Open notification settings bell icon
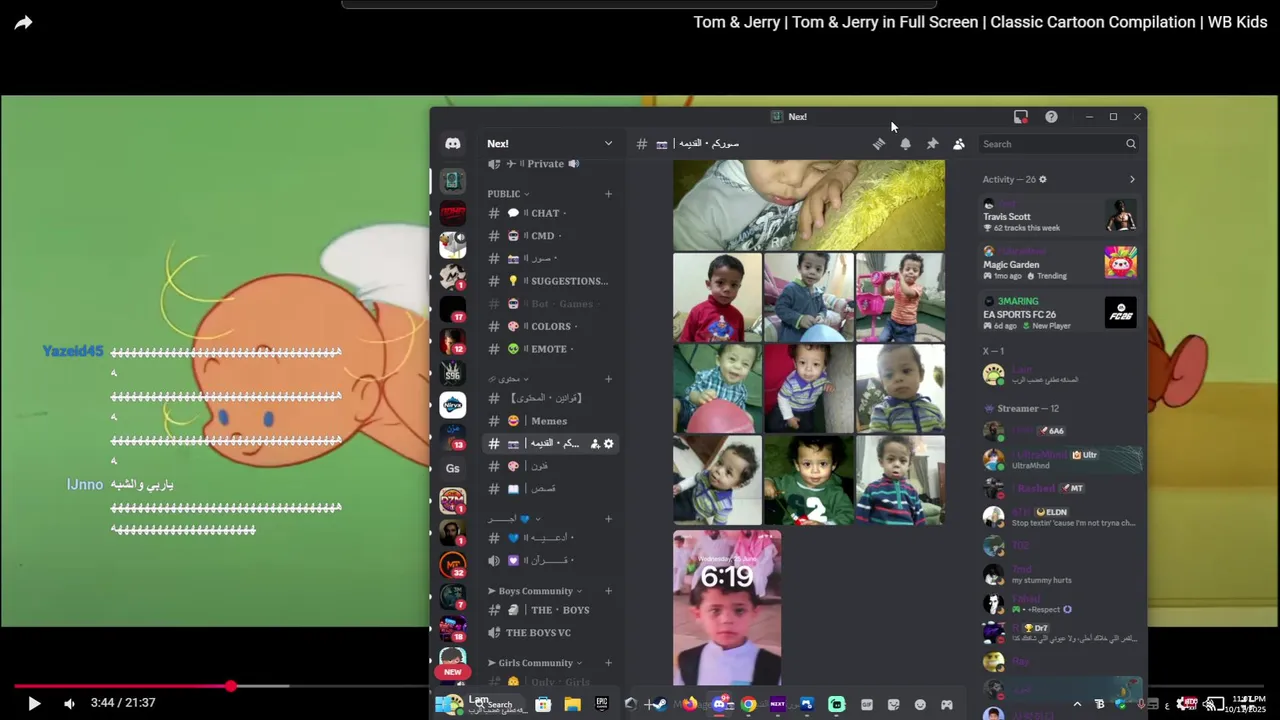The height and width of the screenshot is (720, 1280). click(x=905, y=144)
